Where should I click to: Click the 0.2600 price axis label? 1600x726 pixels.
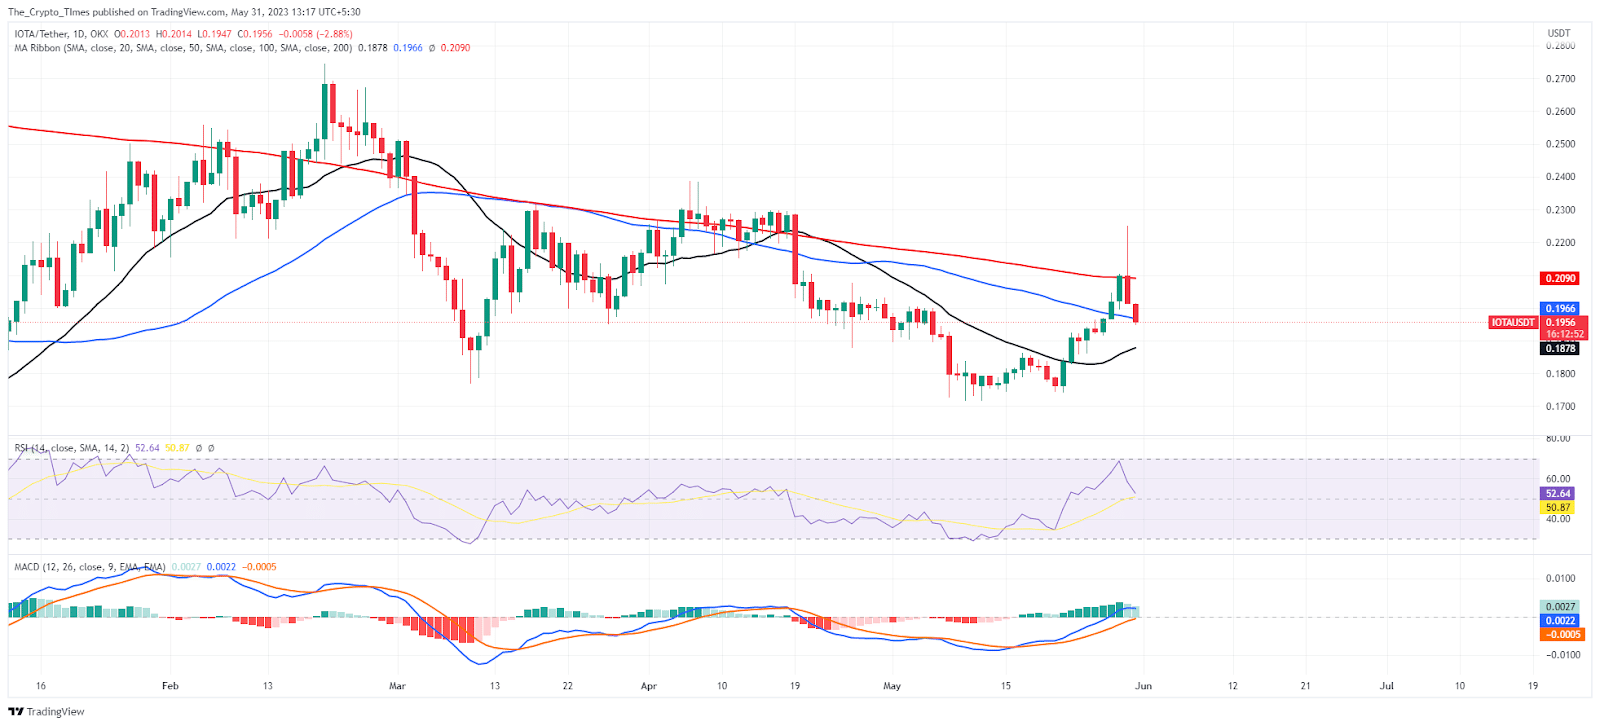click(1561, 112)
